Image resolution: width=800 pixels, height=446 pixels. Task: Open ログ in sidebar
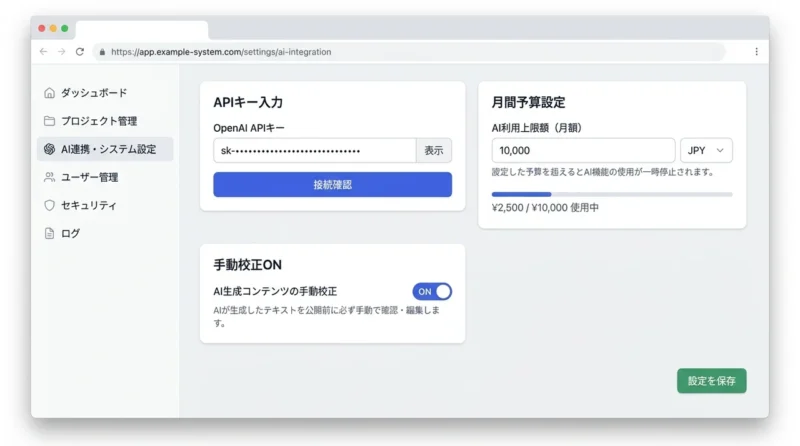pos(105,233)
